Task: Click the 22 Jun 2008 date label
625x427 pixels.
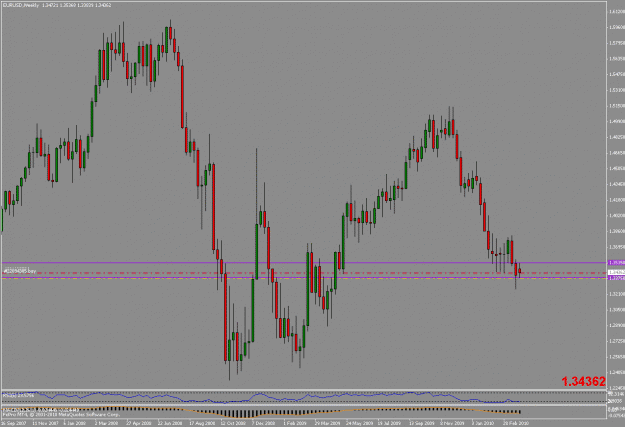Action: pos(170,423)
